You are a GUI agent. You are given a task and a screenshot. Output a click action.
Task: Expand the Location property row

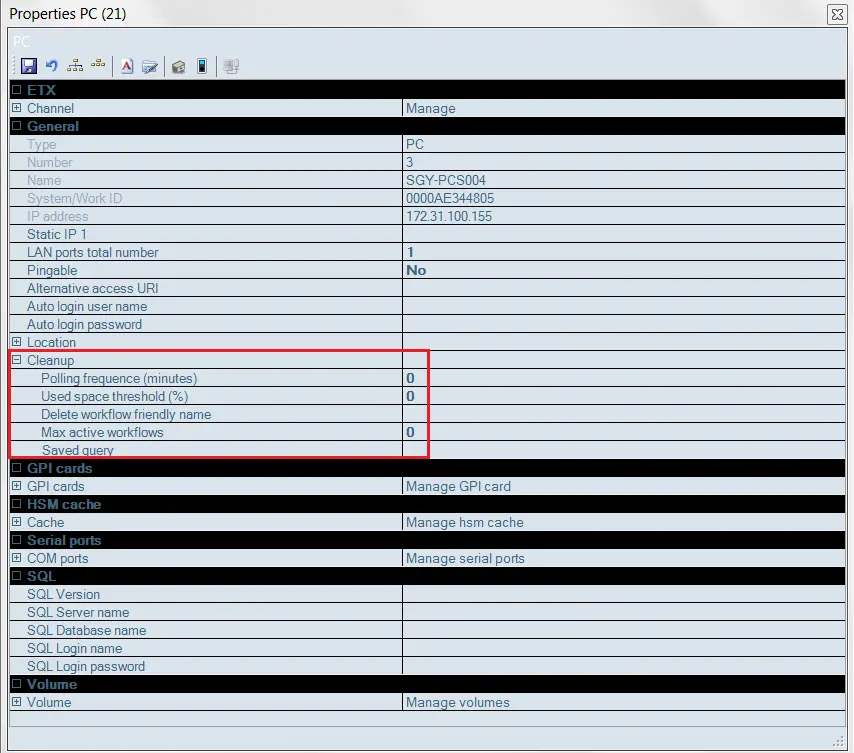click(16, 342)
